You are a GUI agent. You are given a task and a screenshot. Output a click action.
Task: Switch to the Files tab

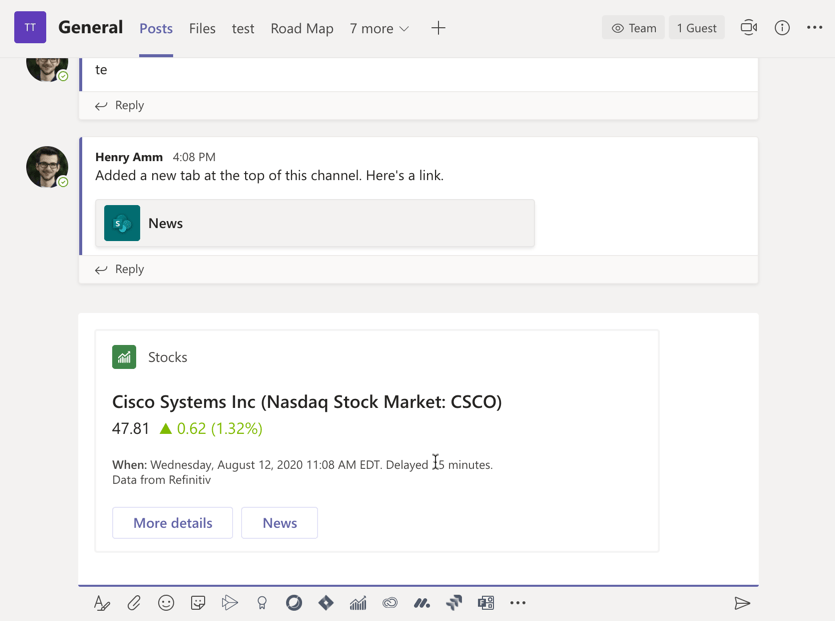[x=202, y=28]
